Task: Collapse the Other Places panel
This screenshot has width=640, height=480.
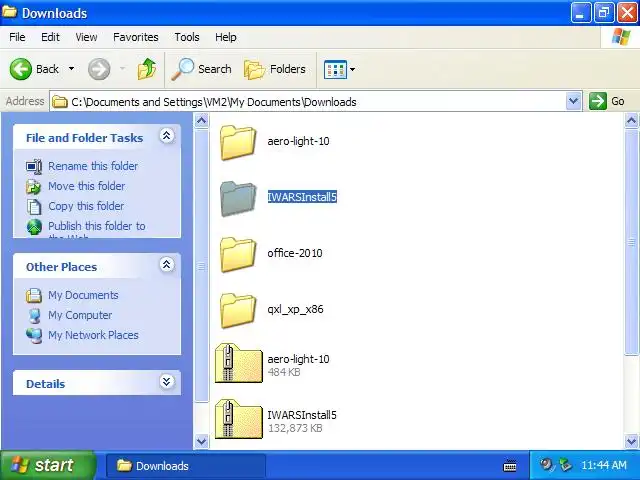Action: [x=167, y=265]
